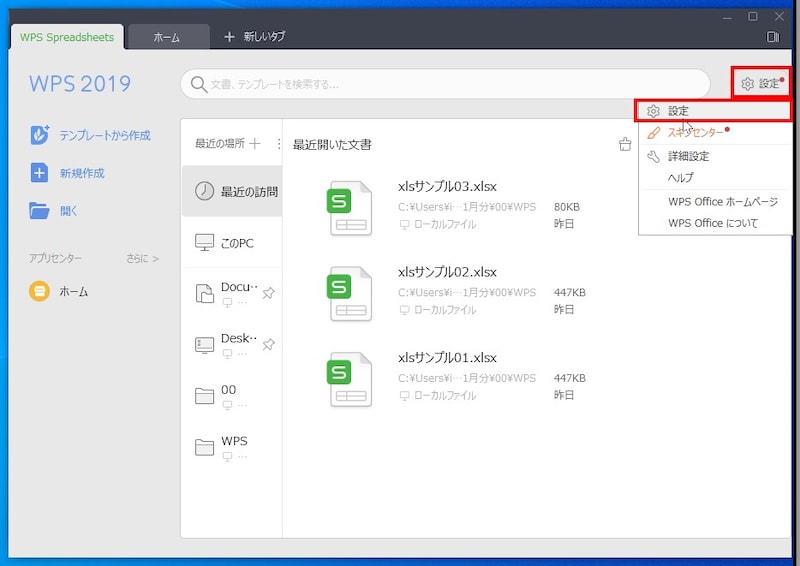Viewport: 800px width, 566px height.
Task: Open a 新しいタブ with plus button
Action: [254, 37]
